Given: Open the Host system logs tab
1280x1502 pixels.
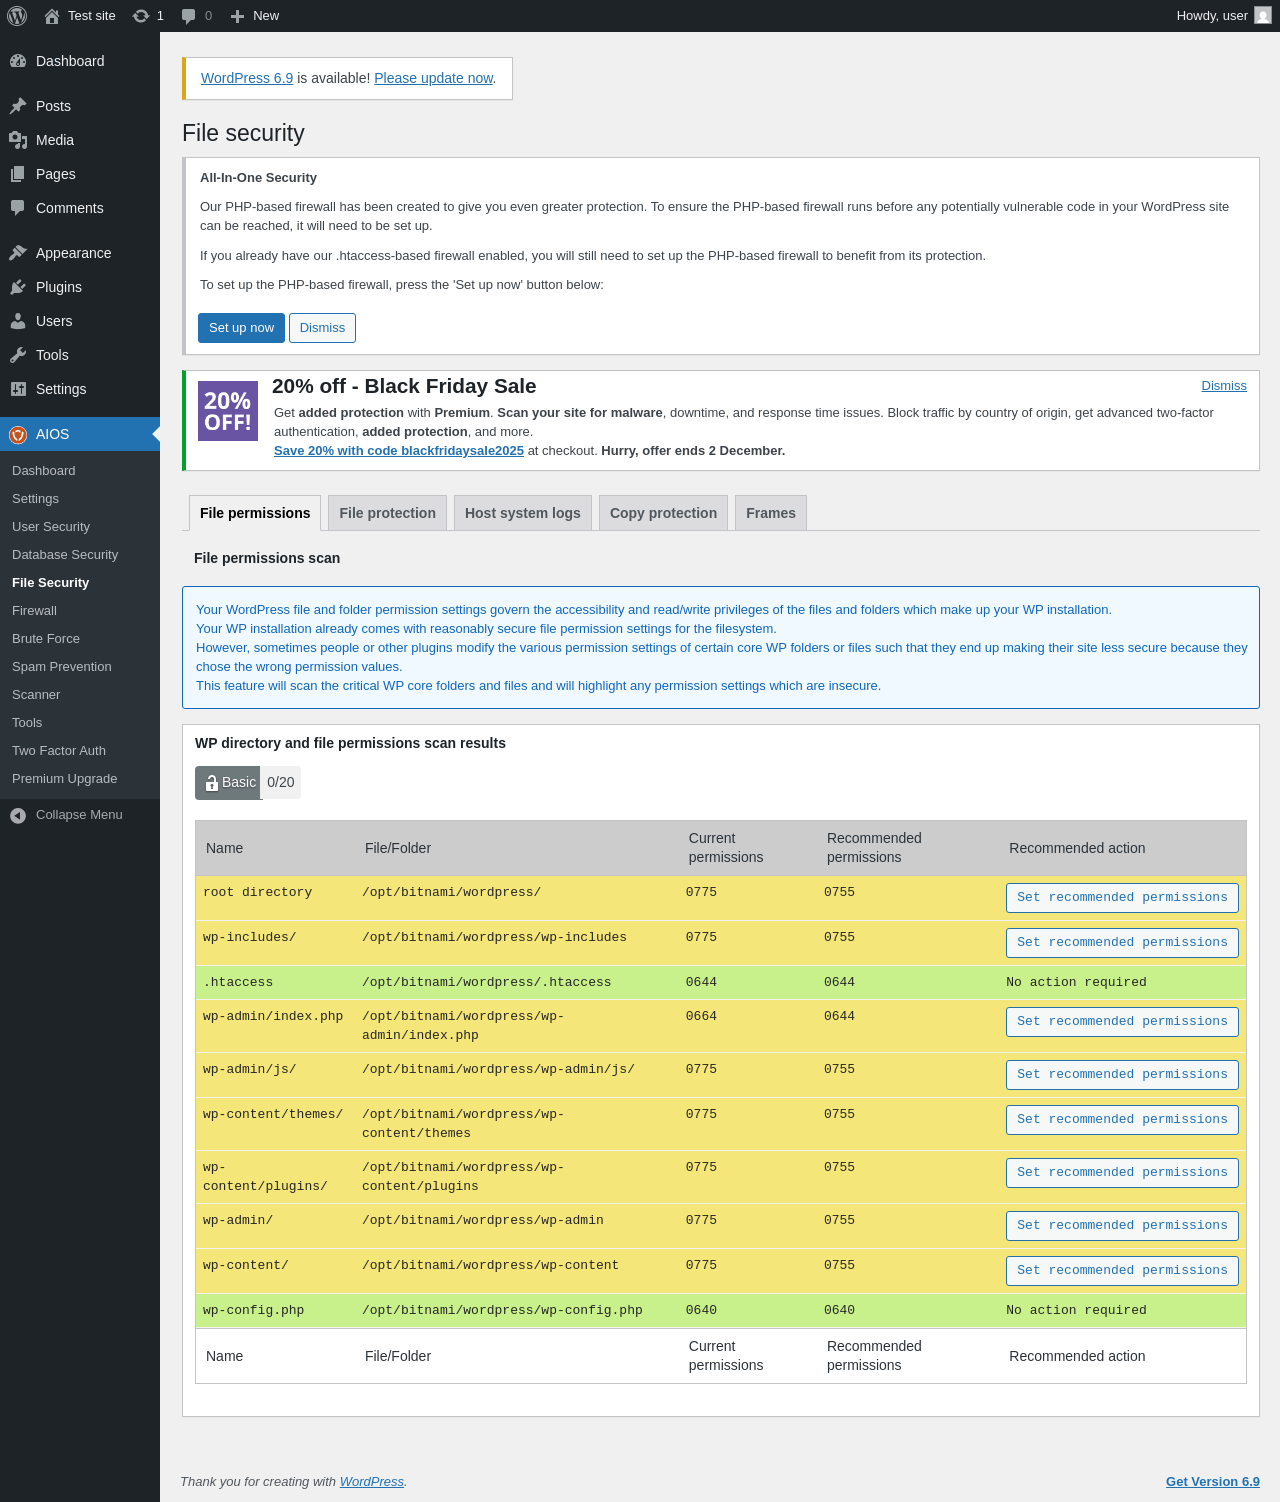Looking at the screenshot, I should [523, 513].
